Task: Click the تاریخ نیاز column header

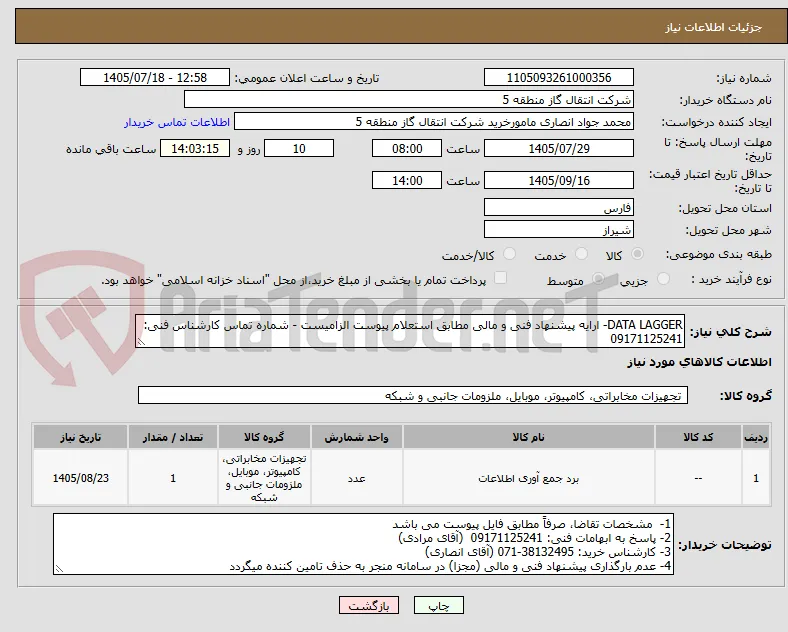Action: click(x=80, y=437)
